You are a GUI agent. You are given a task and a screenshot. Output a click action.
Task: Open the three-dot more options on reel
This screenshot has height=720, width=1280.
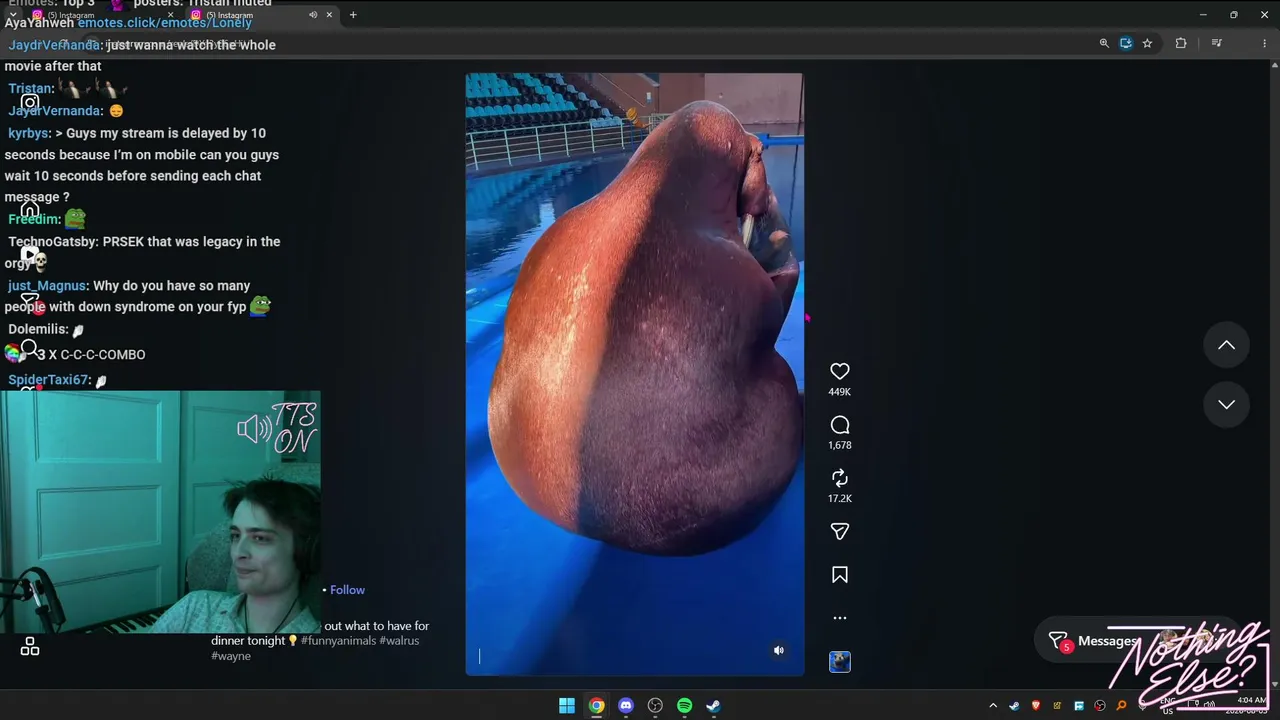840,618
